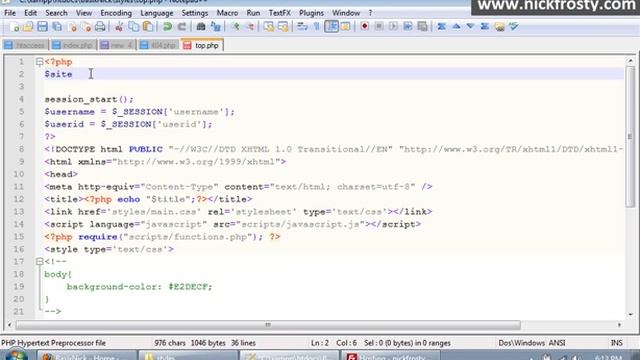Open Find dialog with binoculars icon

tap(201, 27)
